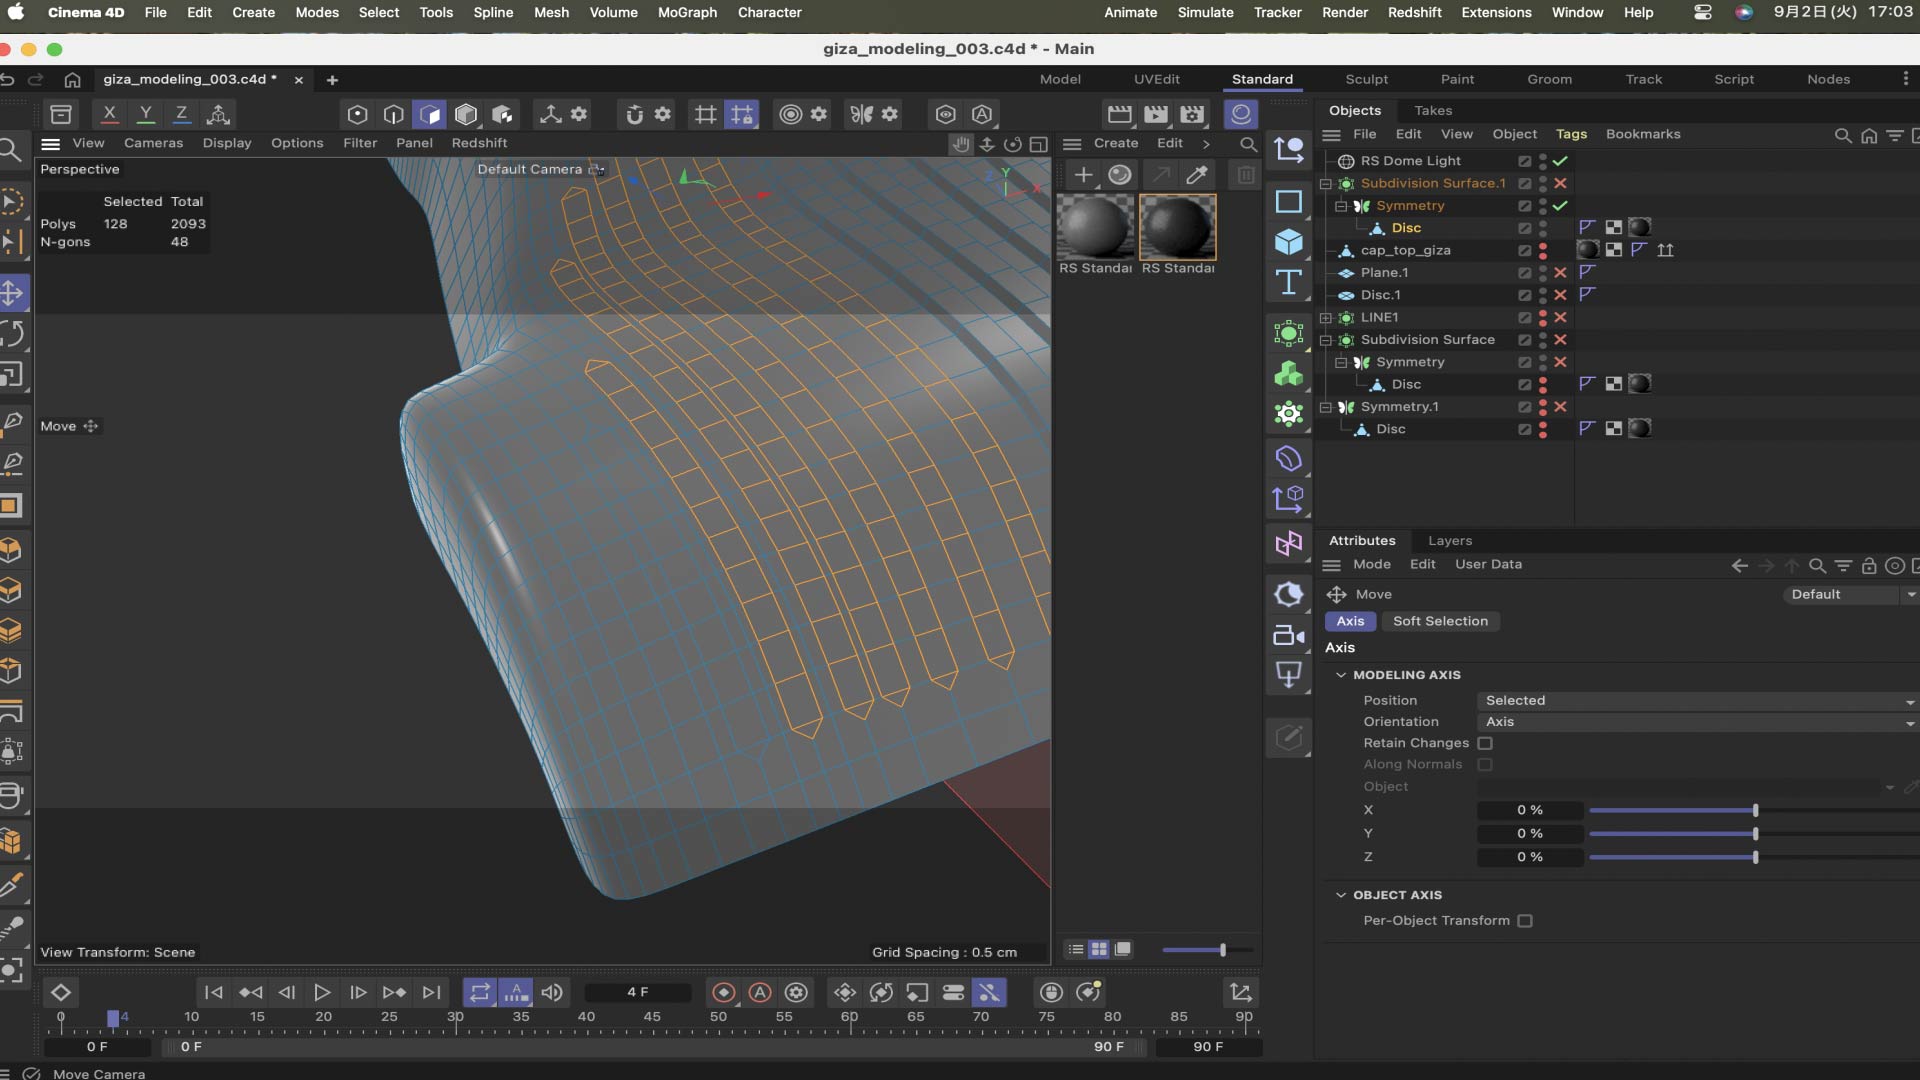Toggle the X axis lock icon
The image size is (1920, 1080).
click(x=110, y=114)
